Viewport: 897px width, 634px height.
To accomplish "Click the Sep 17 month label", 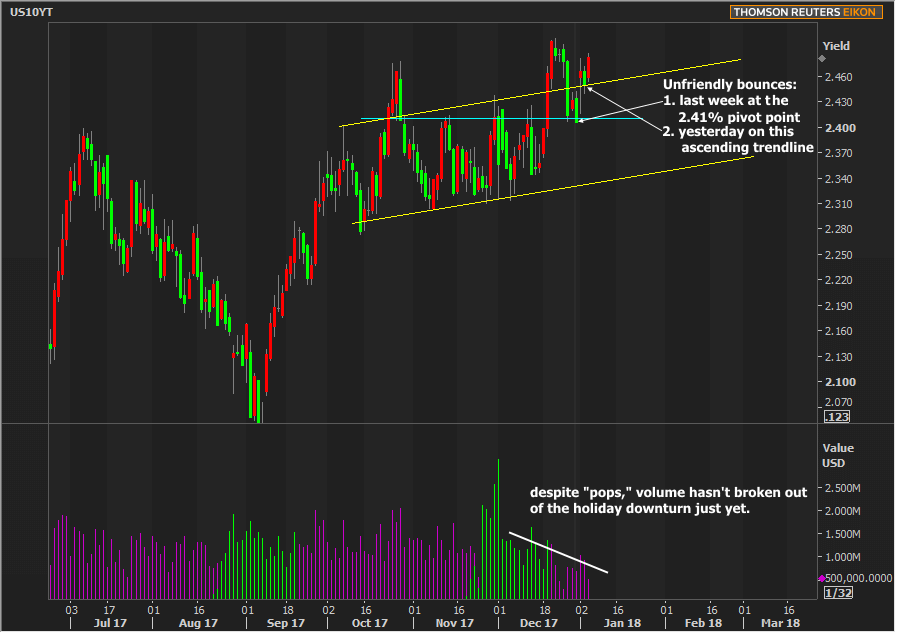I will (285, 623).
